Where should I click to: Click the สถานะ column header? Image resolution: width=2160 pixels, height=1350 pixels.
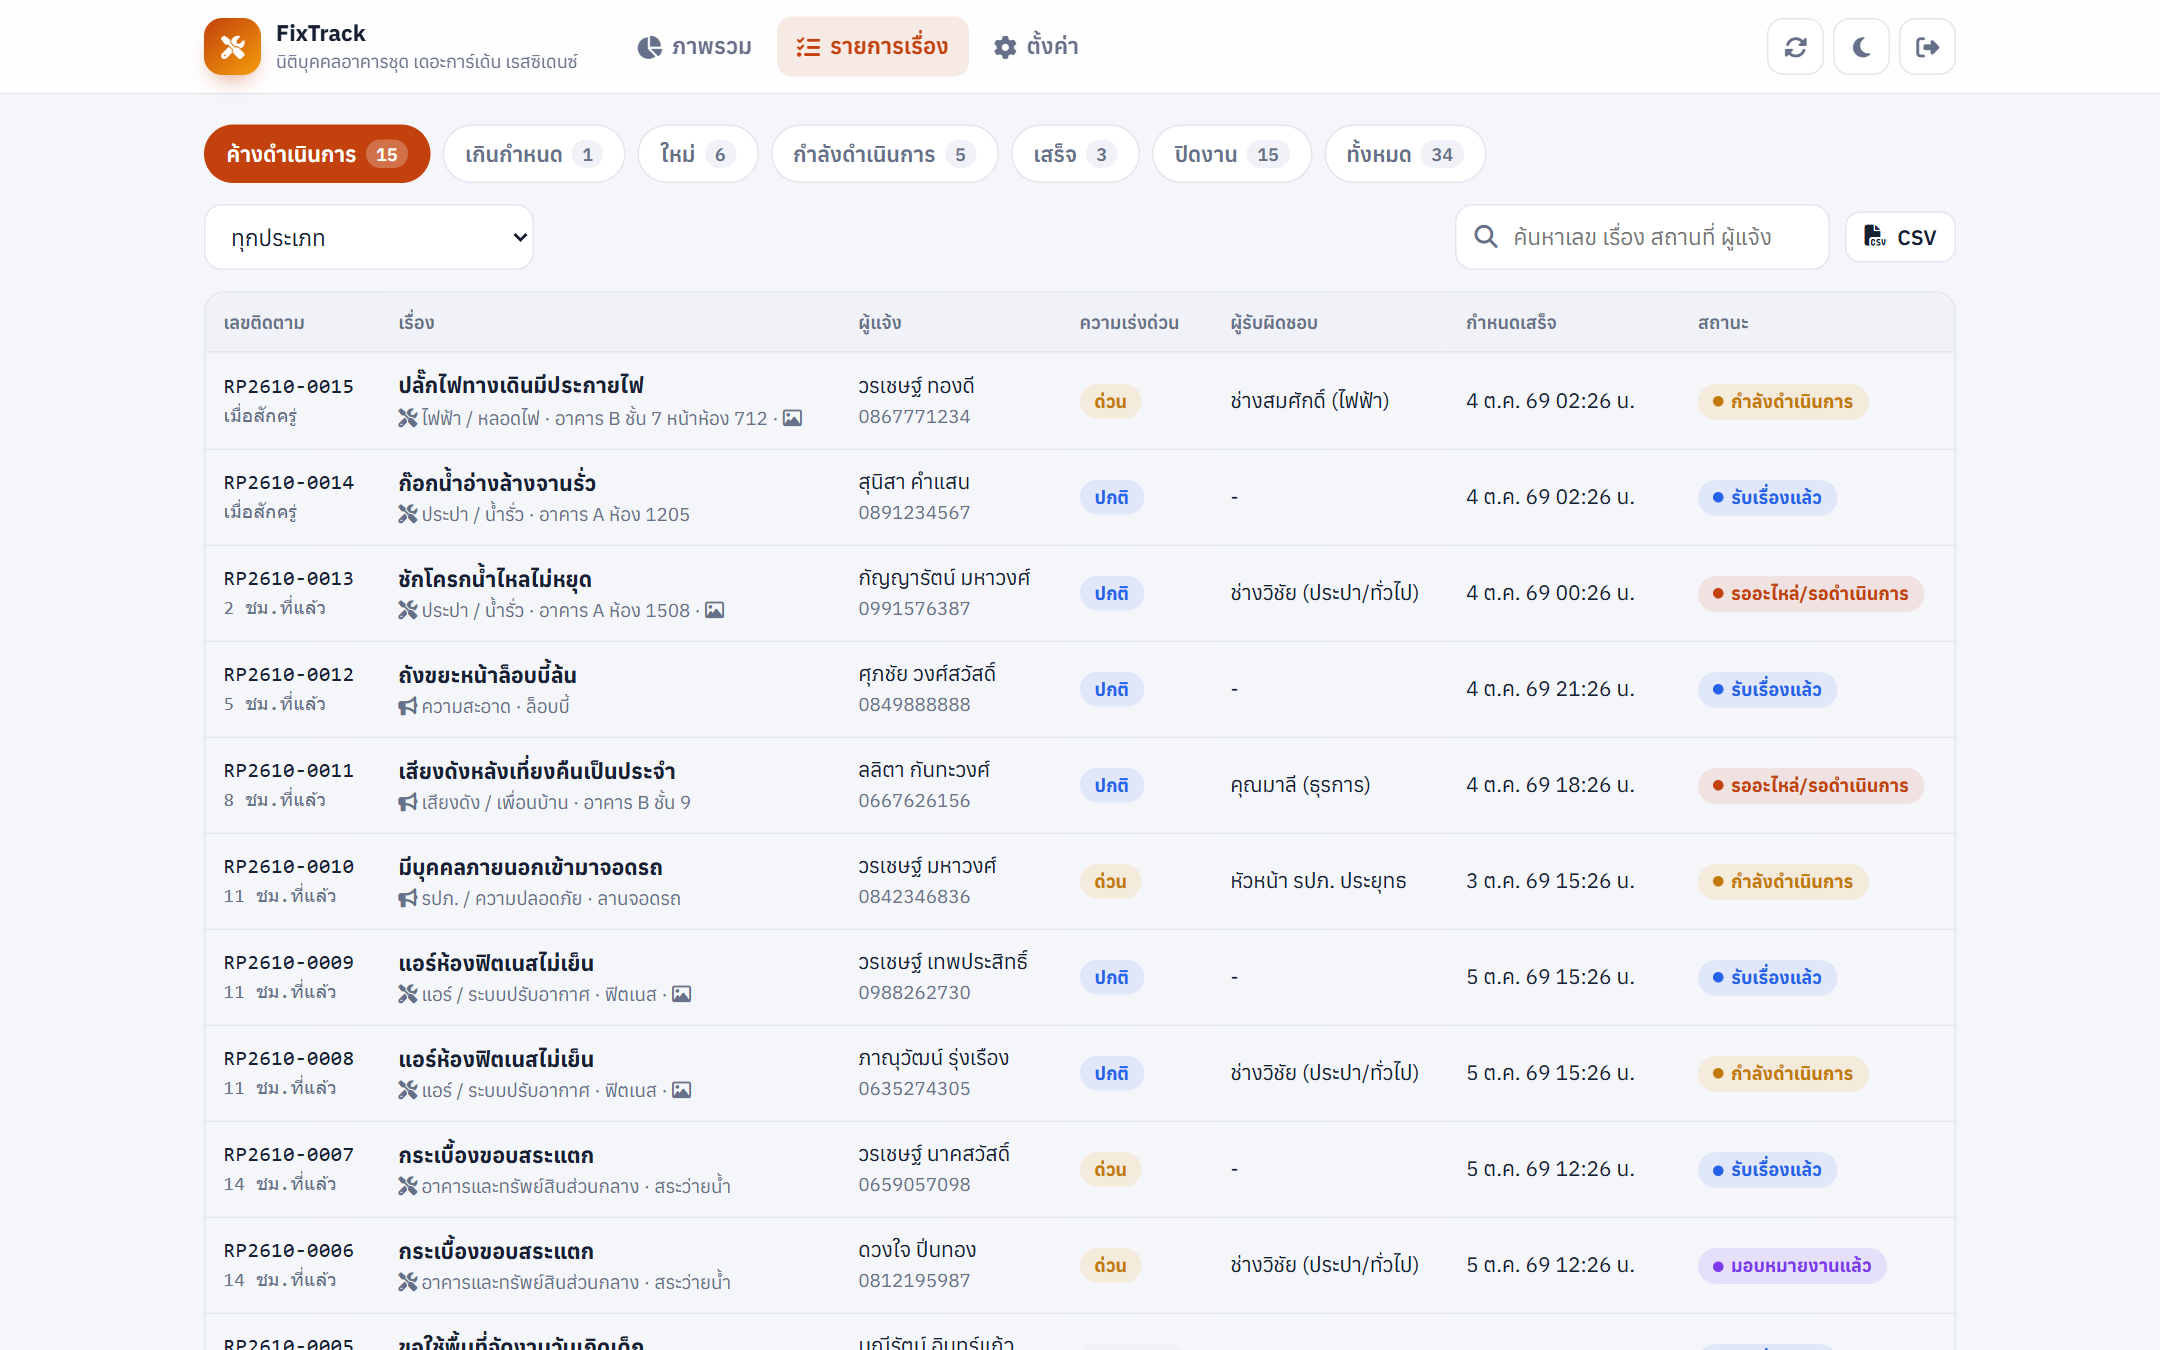pos(1723,322)
